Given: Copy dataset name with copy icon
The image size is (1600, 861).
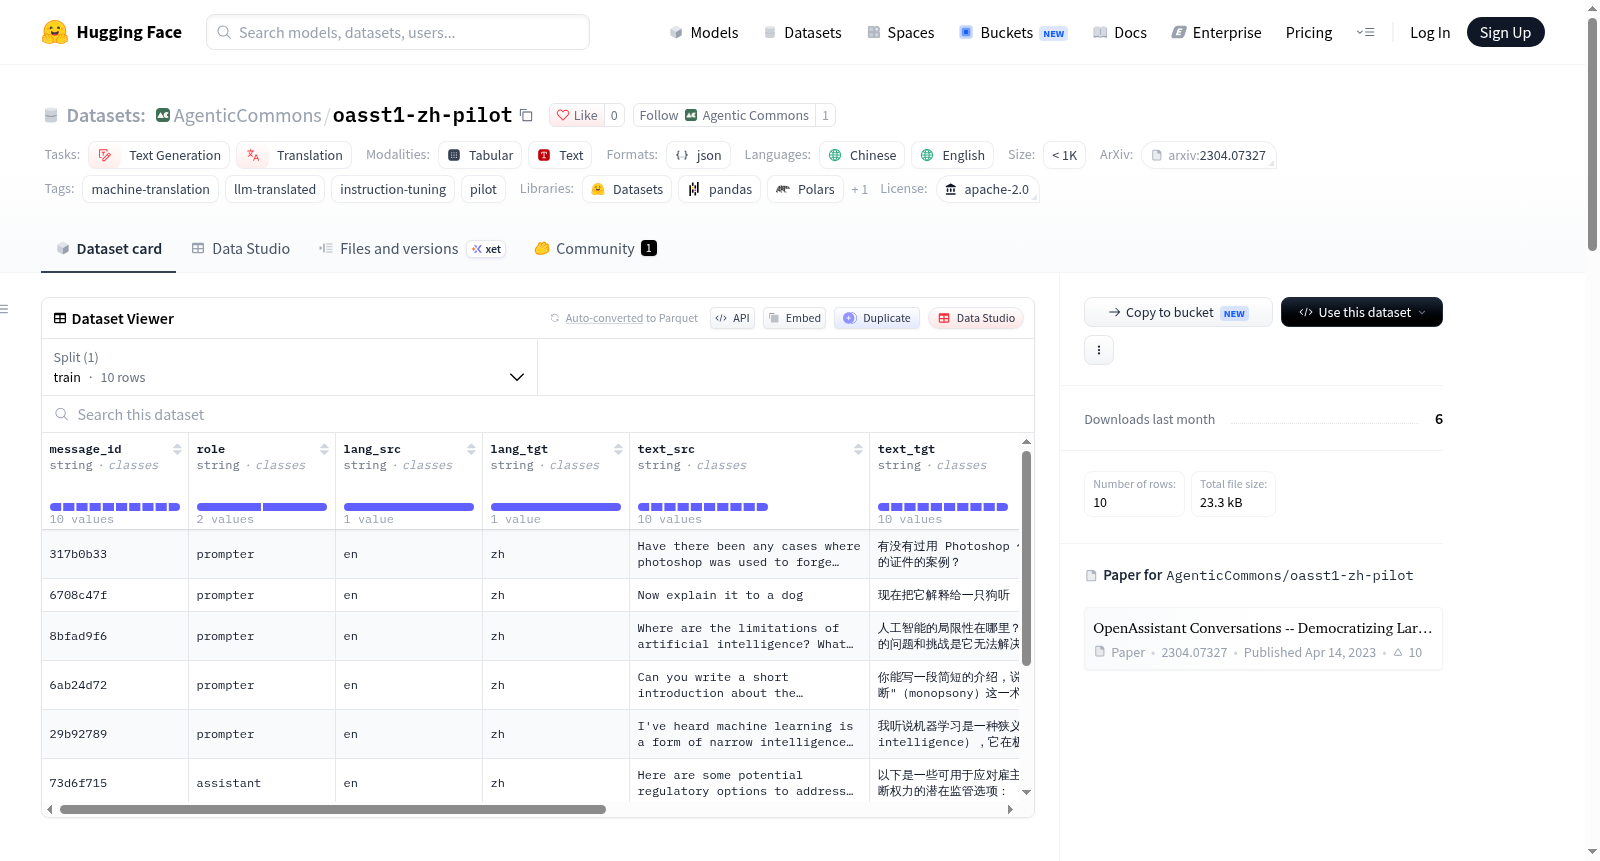Looking at the screenshot, I should (526, 116).
